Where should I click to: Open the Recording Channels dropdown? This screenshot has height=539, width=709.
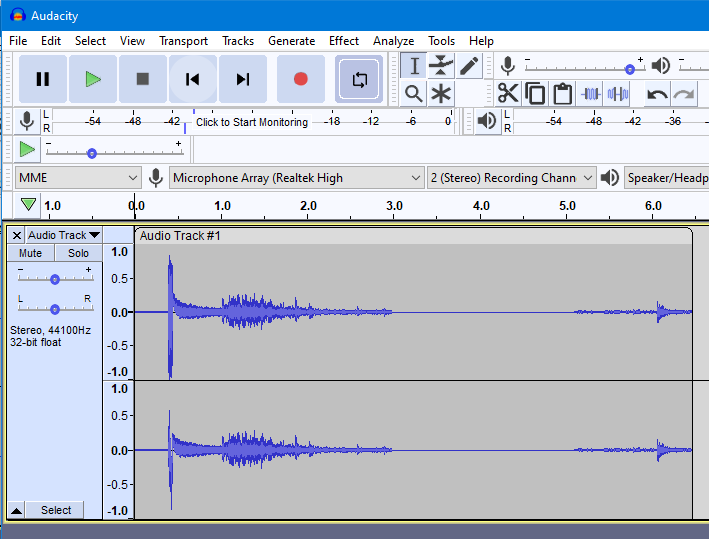coord(511,178)
